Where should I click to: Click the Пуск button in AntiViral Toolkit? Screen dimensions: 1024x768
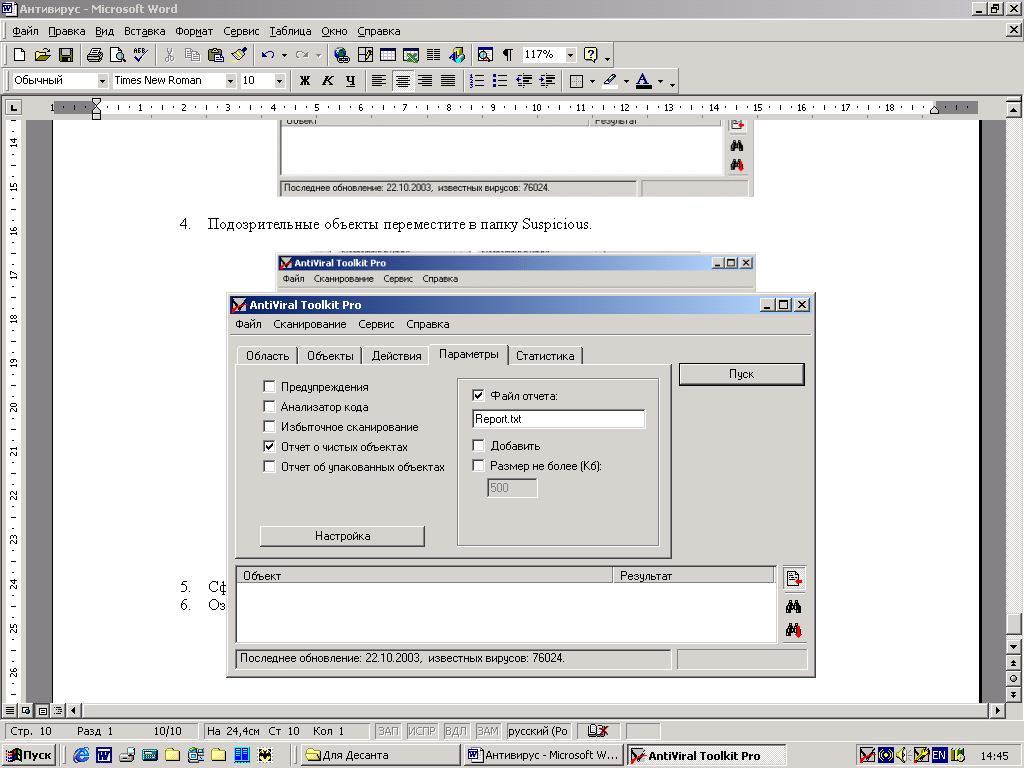point(741,374)
